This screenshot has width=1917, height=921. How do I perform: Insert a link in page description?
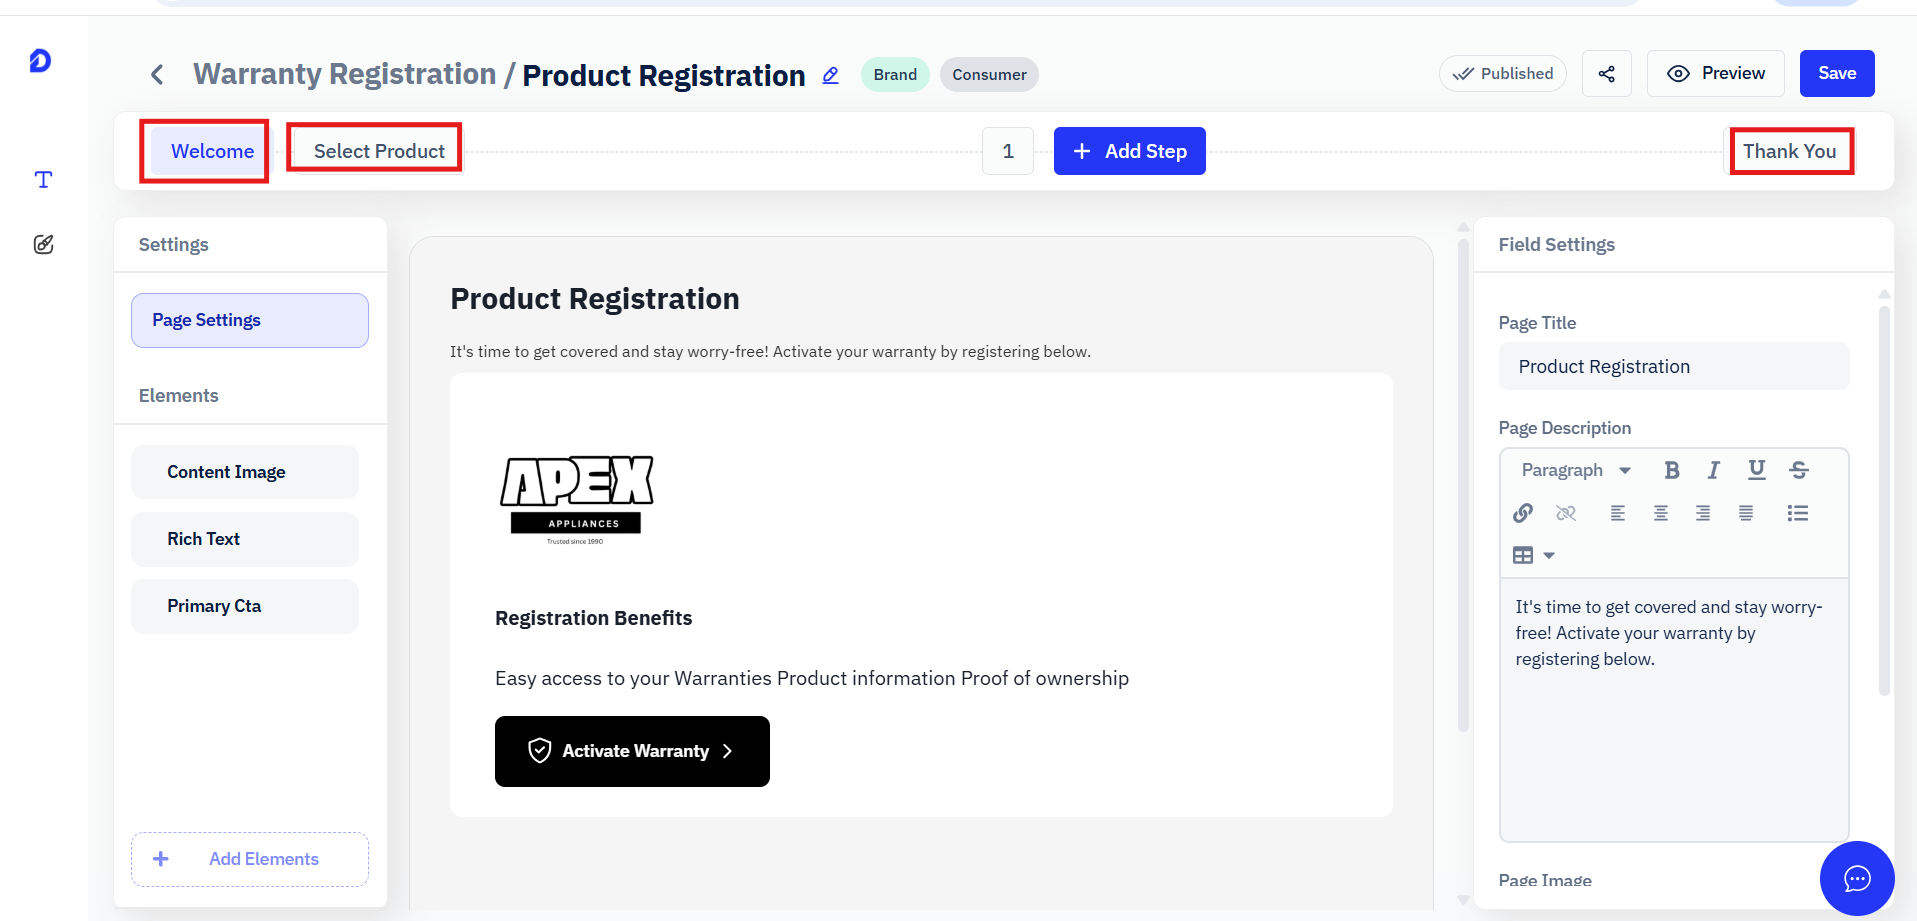[1523, 513]
